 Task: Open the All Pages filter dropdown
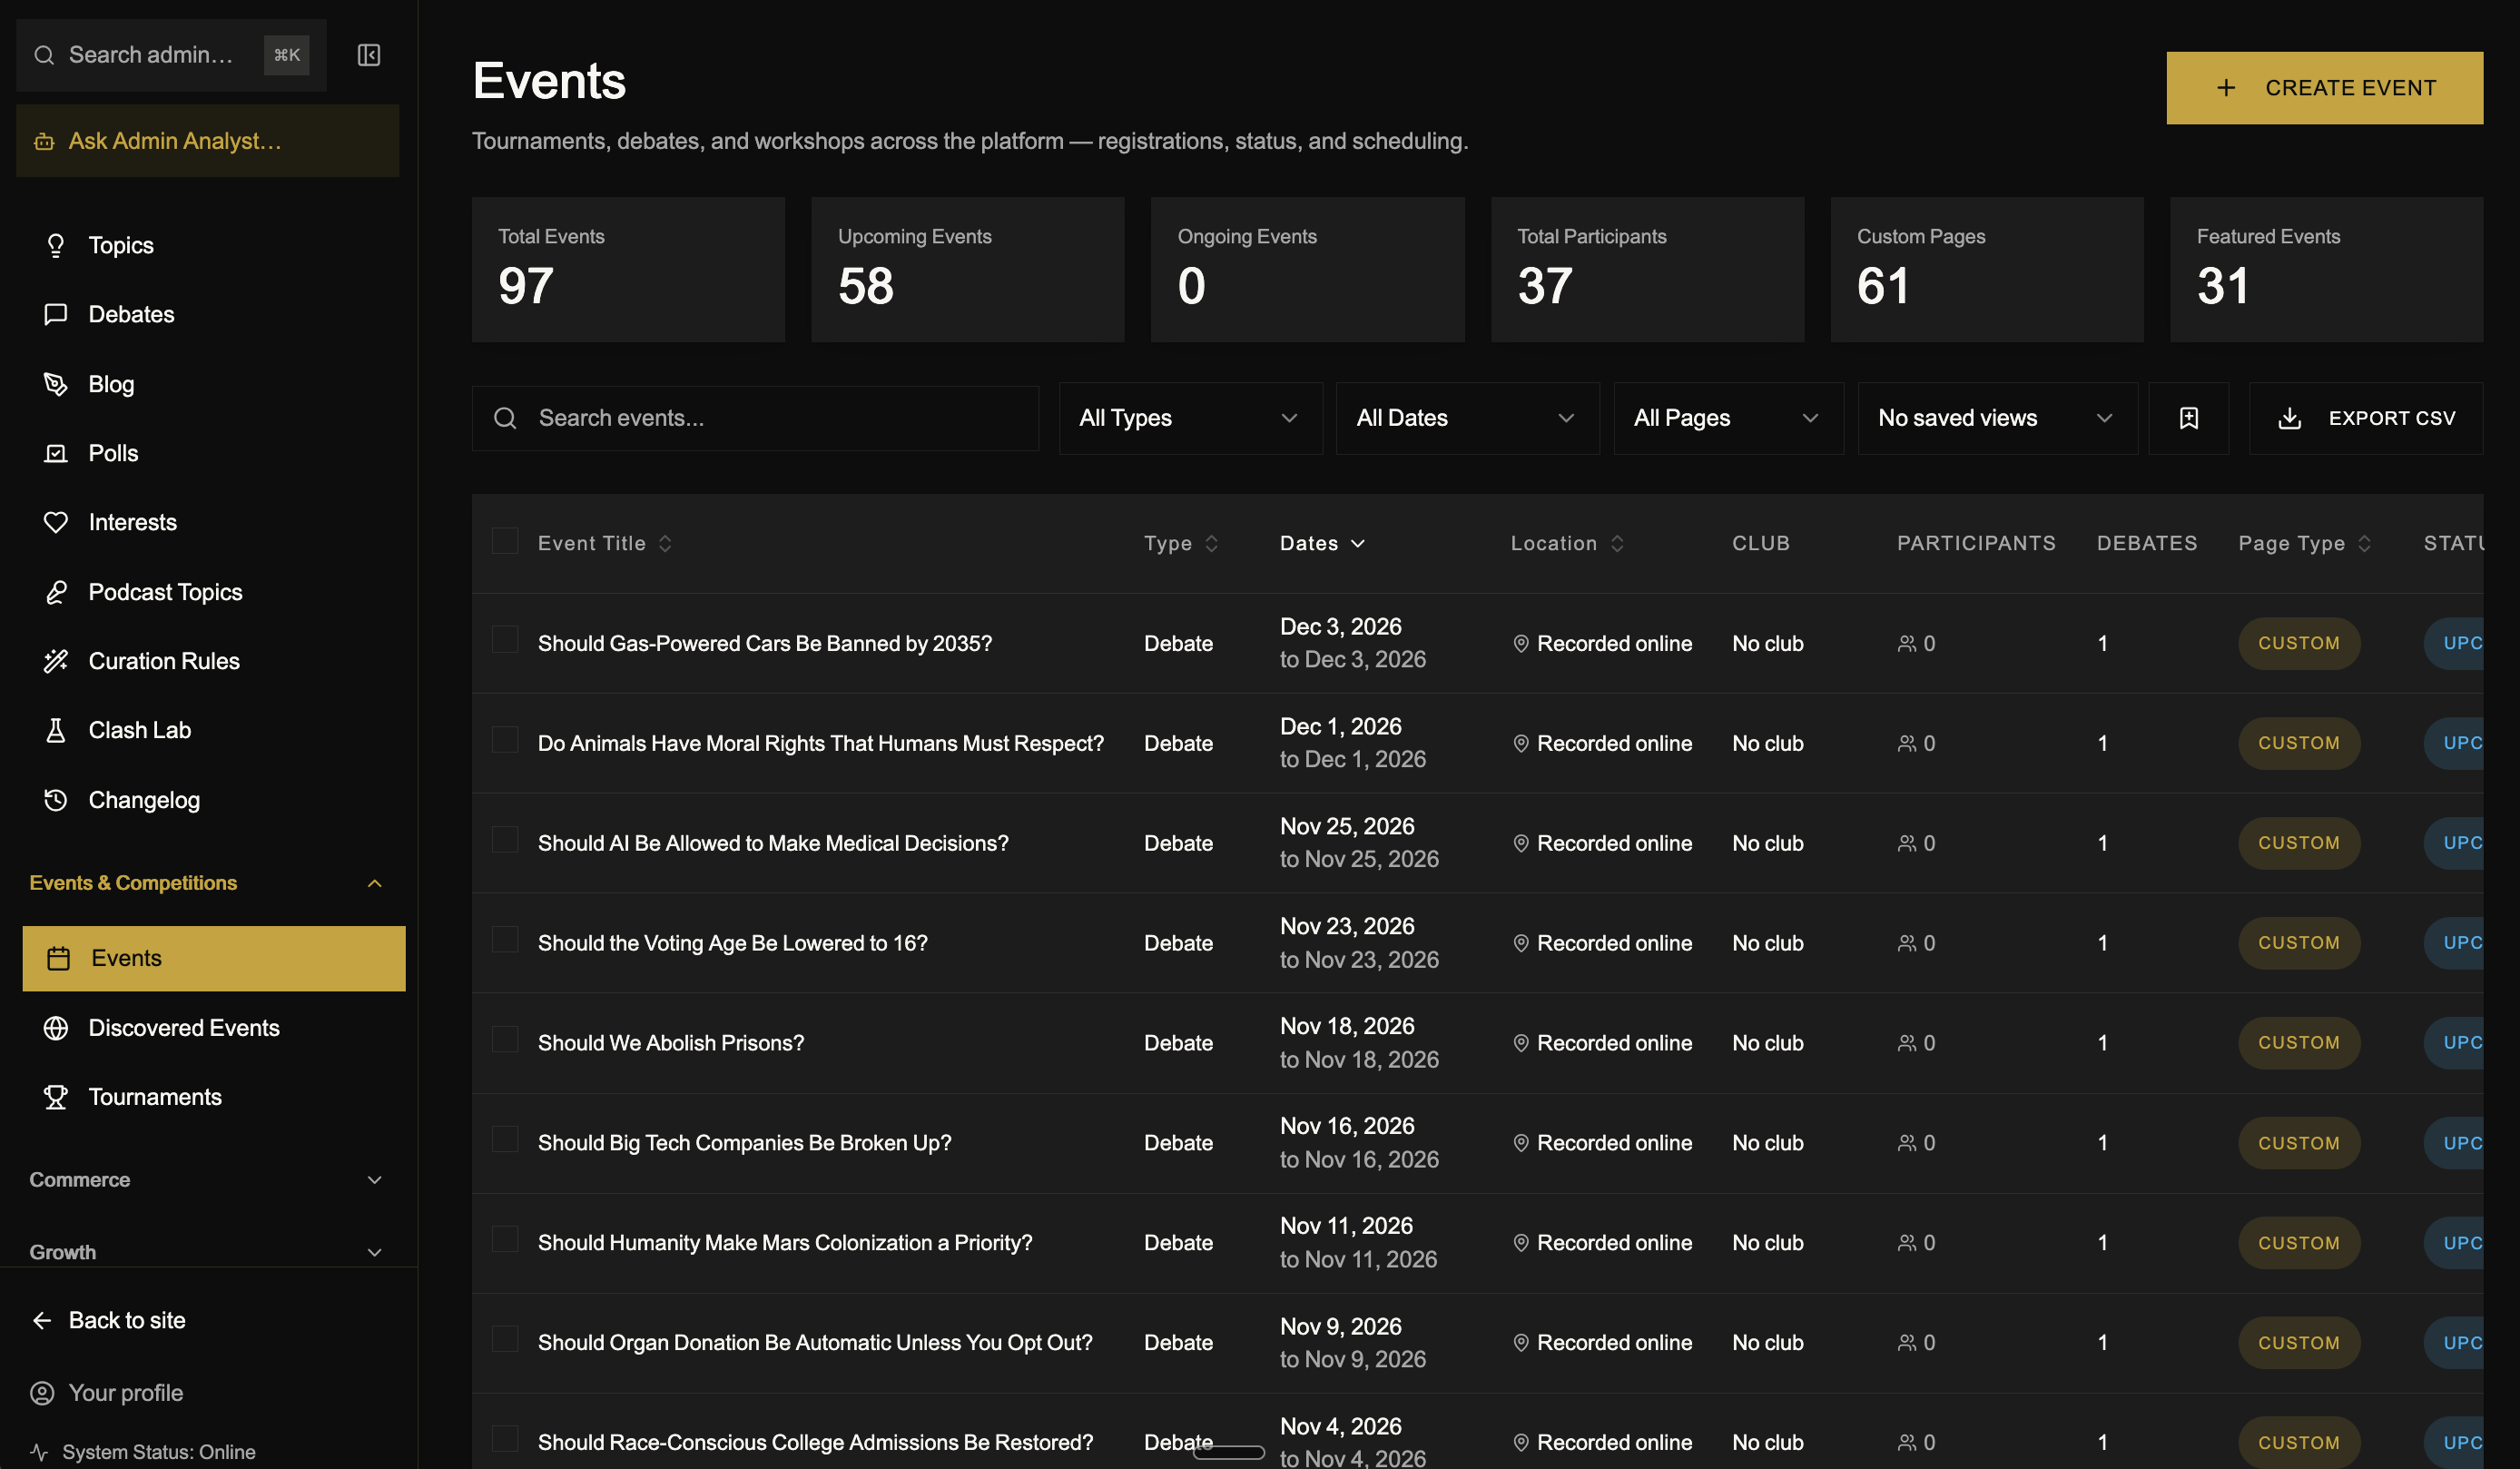1728,418
